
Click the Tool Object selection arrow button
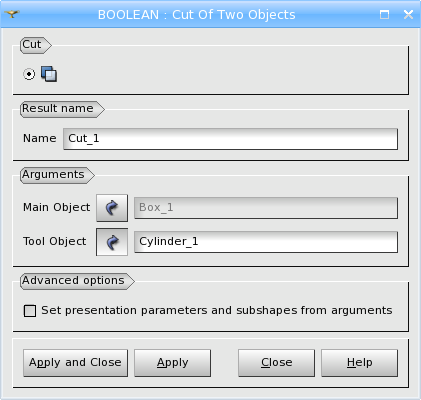[112, 242]
